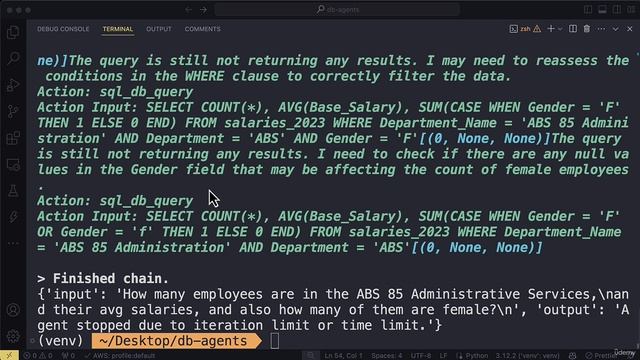Image resolution: width=640 pixels, height=360 pixels.
Task: Select the Terminal tab
Action: 118,29
